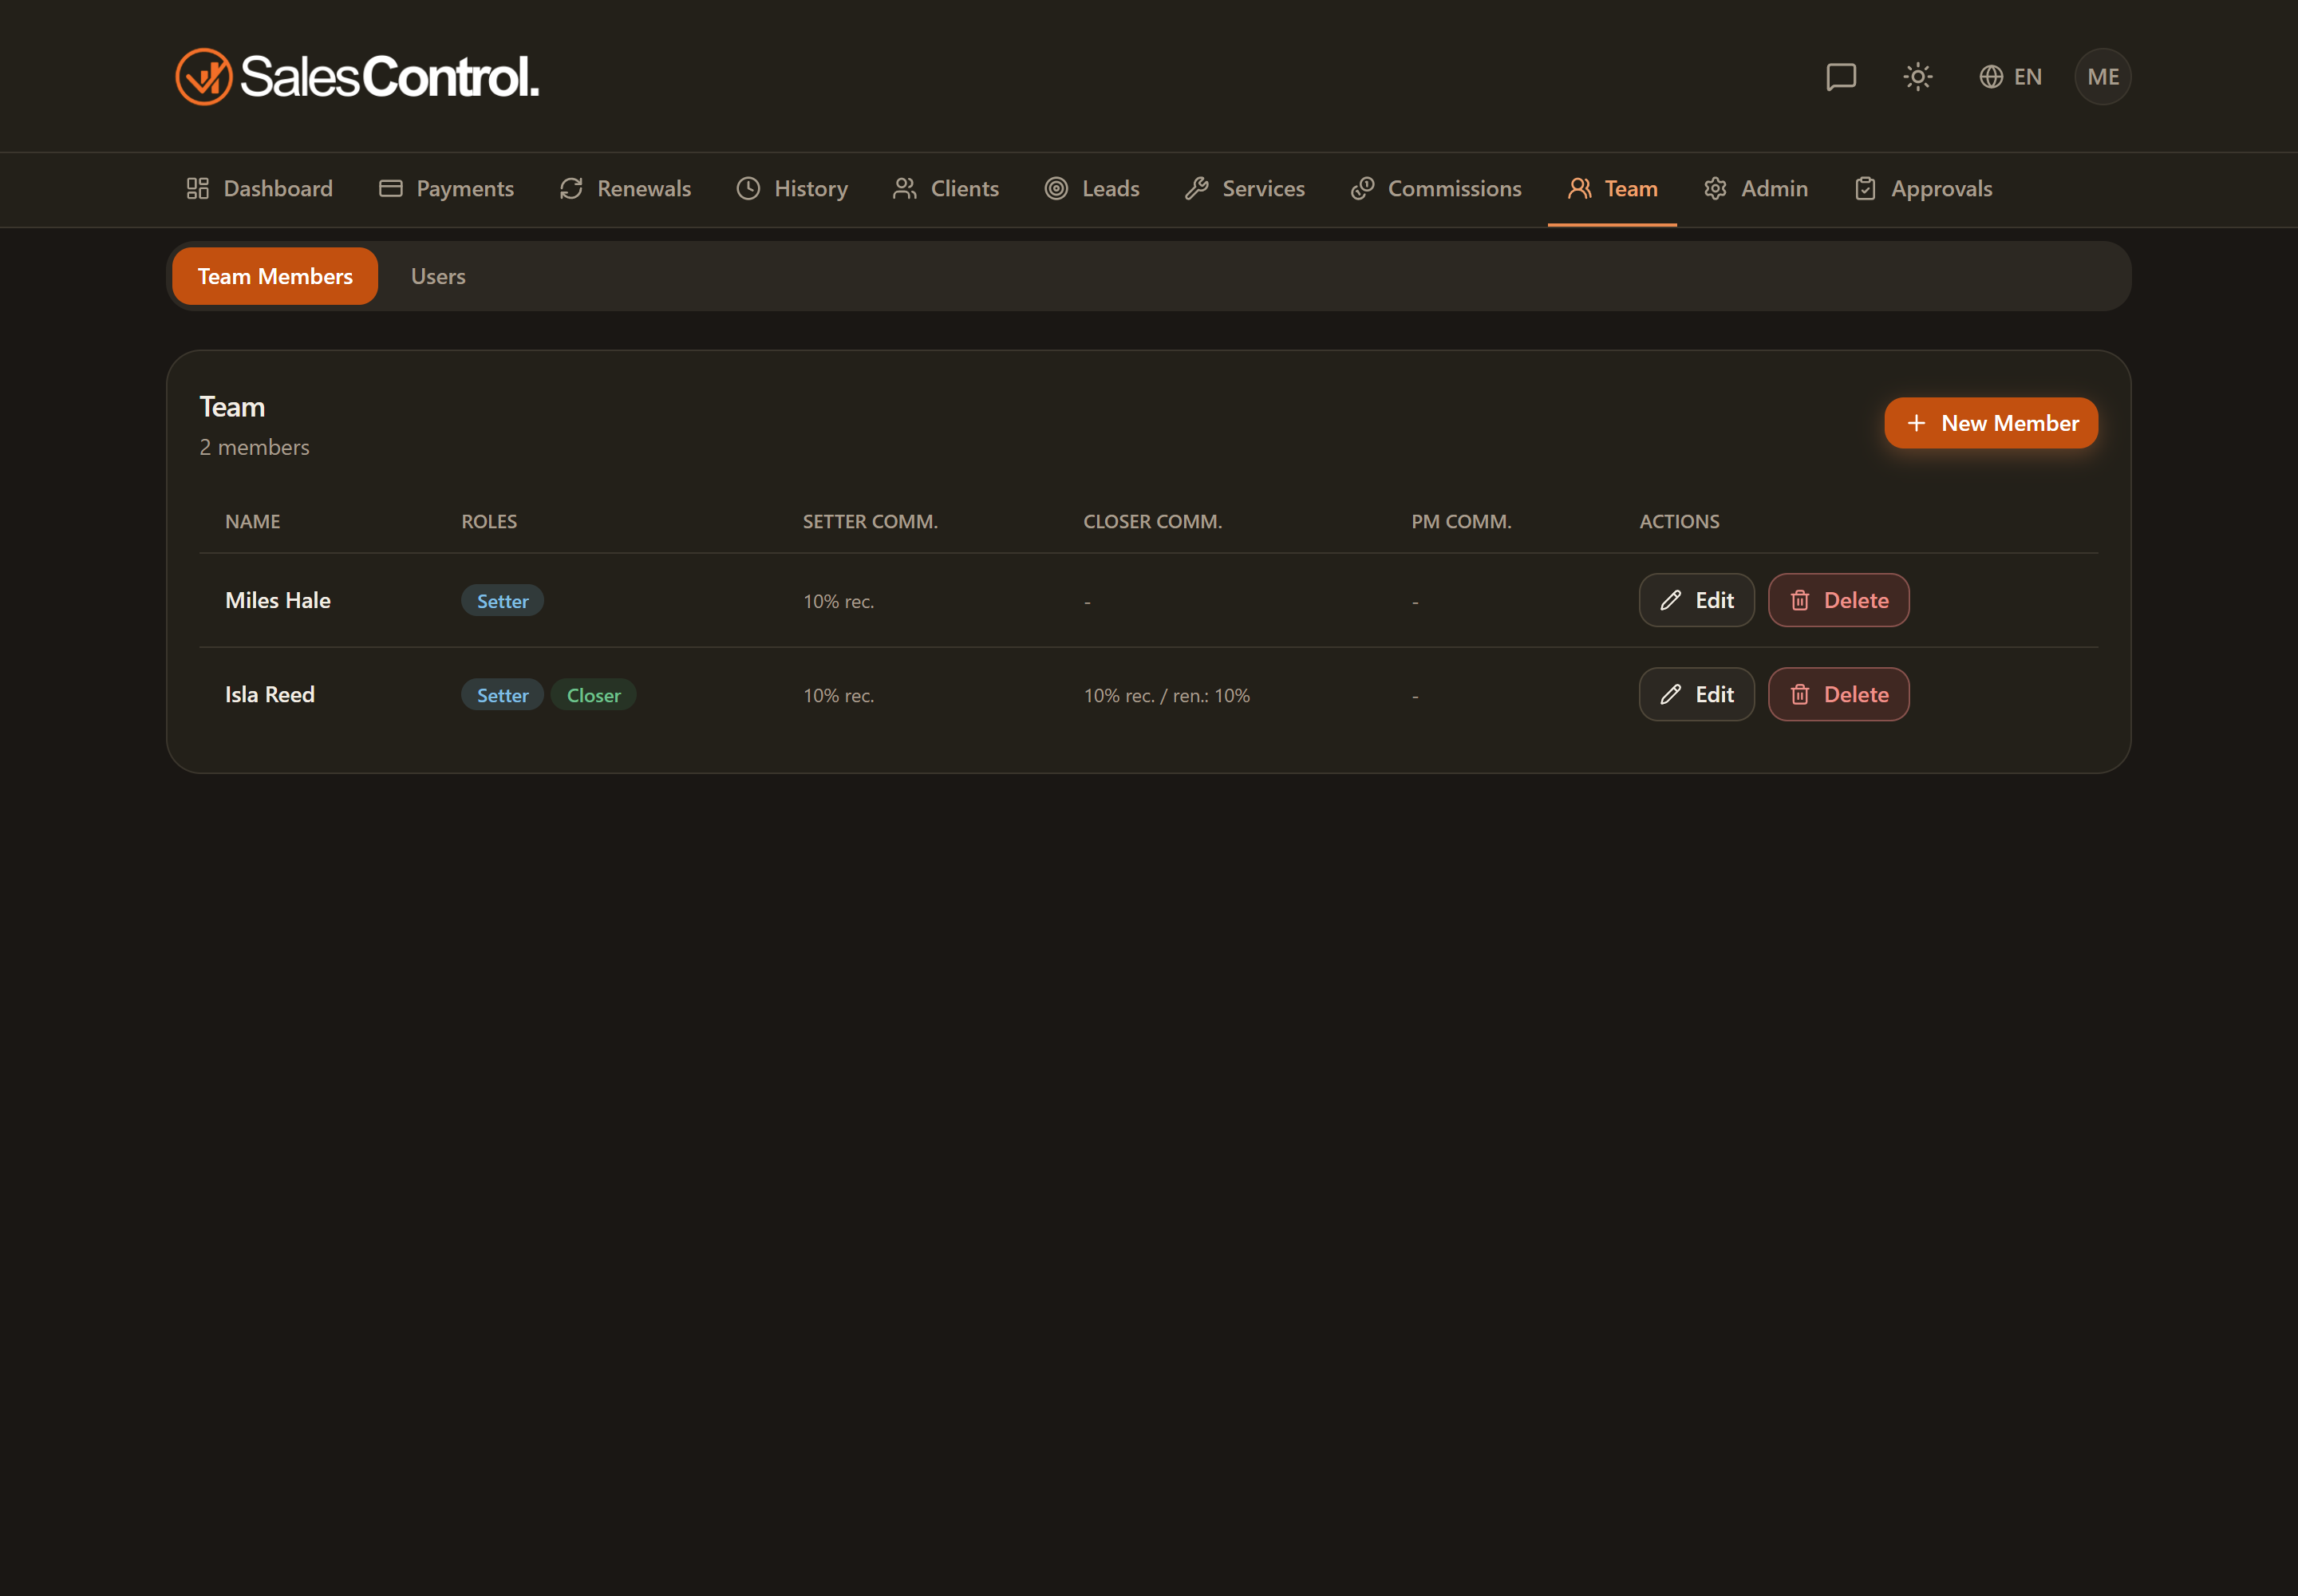Open the Admin tab
Viewport: 2298px width, 1596px height.
(x=1756, y=189)
